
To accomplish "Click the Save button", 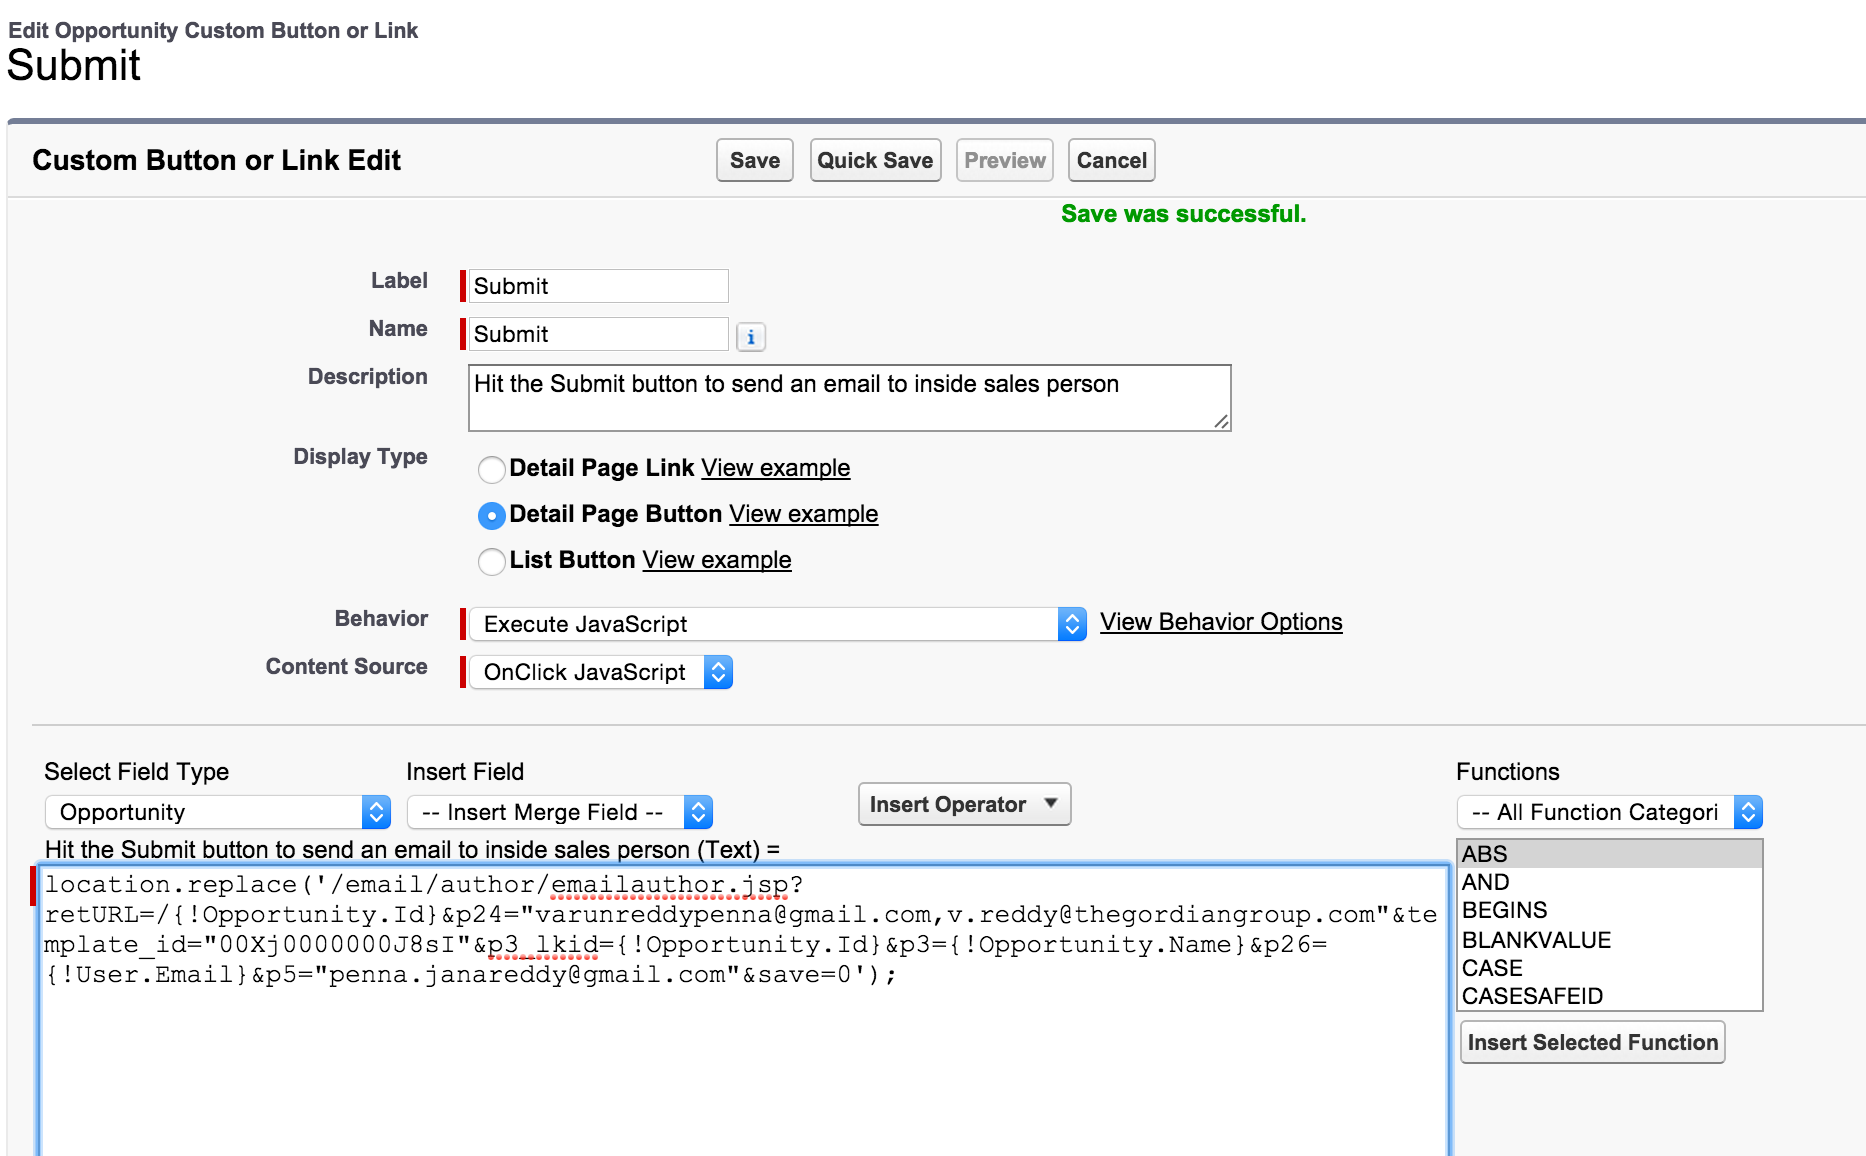I will 754,161.
